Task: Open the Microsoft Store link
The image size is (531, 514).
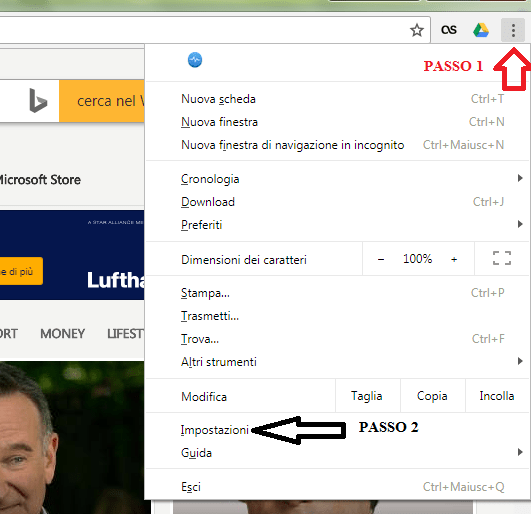Action: point(40,180)
